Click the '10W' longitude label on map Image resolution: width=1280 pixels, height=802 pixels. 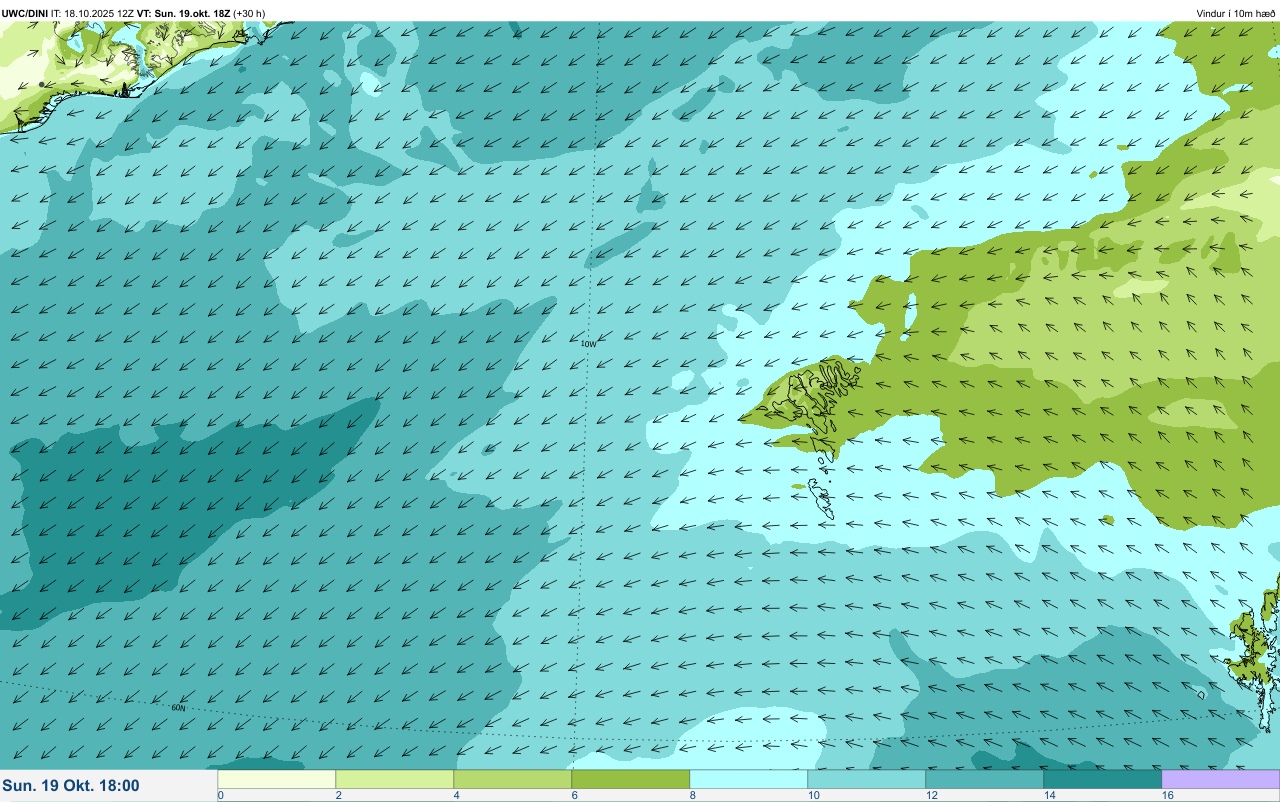point(588,343)
